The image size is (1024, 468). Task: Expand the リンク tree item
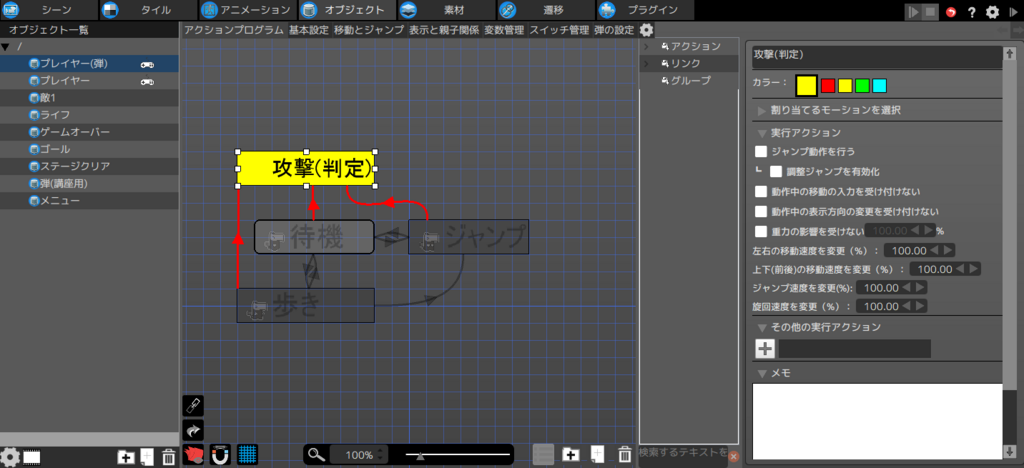click(646, 63)
